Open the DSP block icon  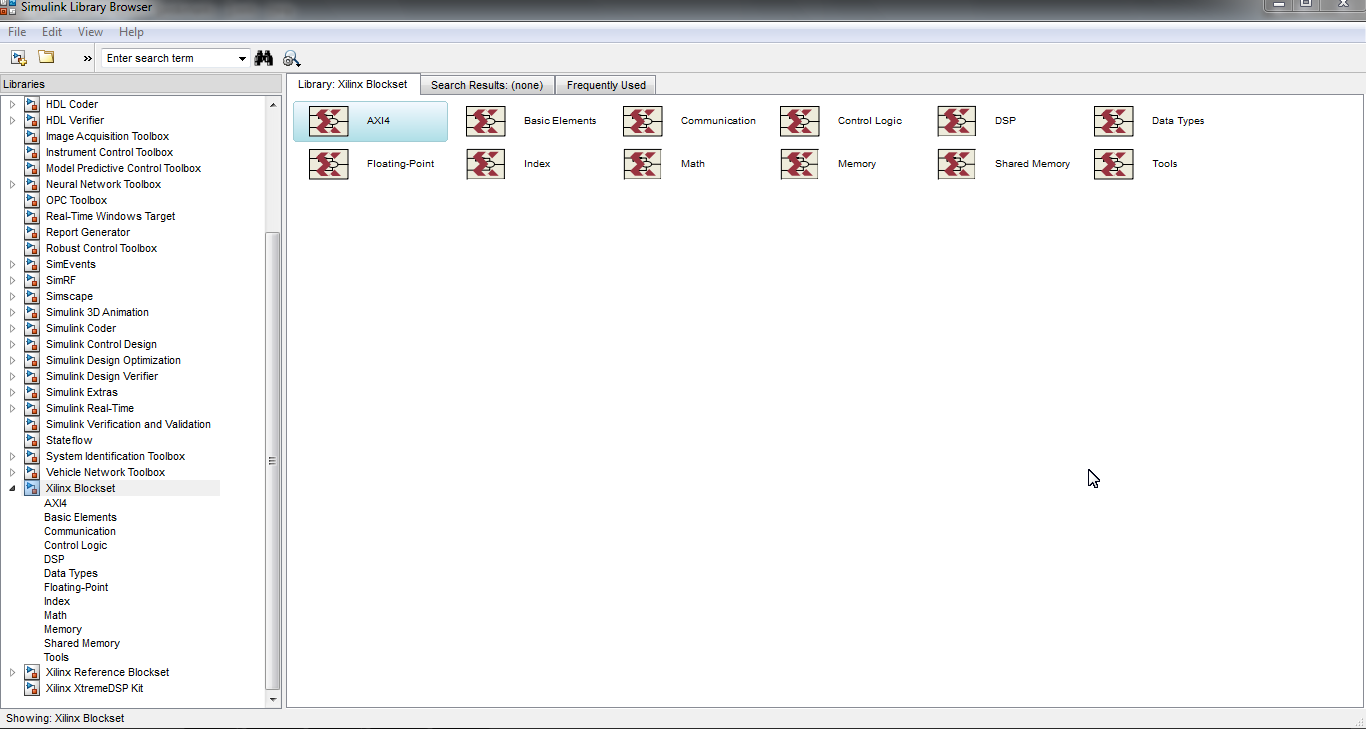tap(956, 121)
